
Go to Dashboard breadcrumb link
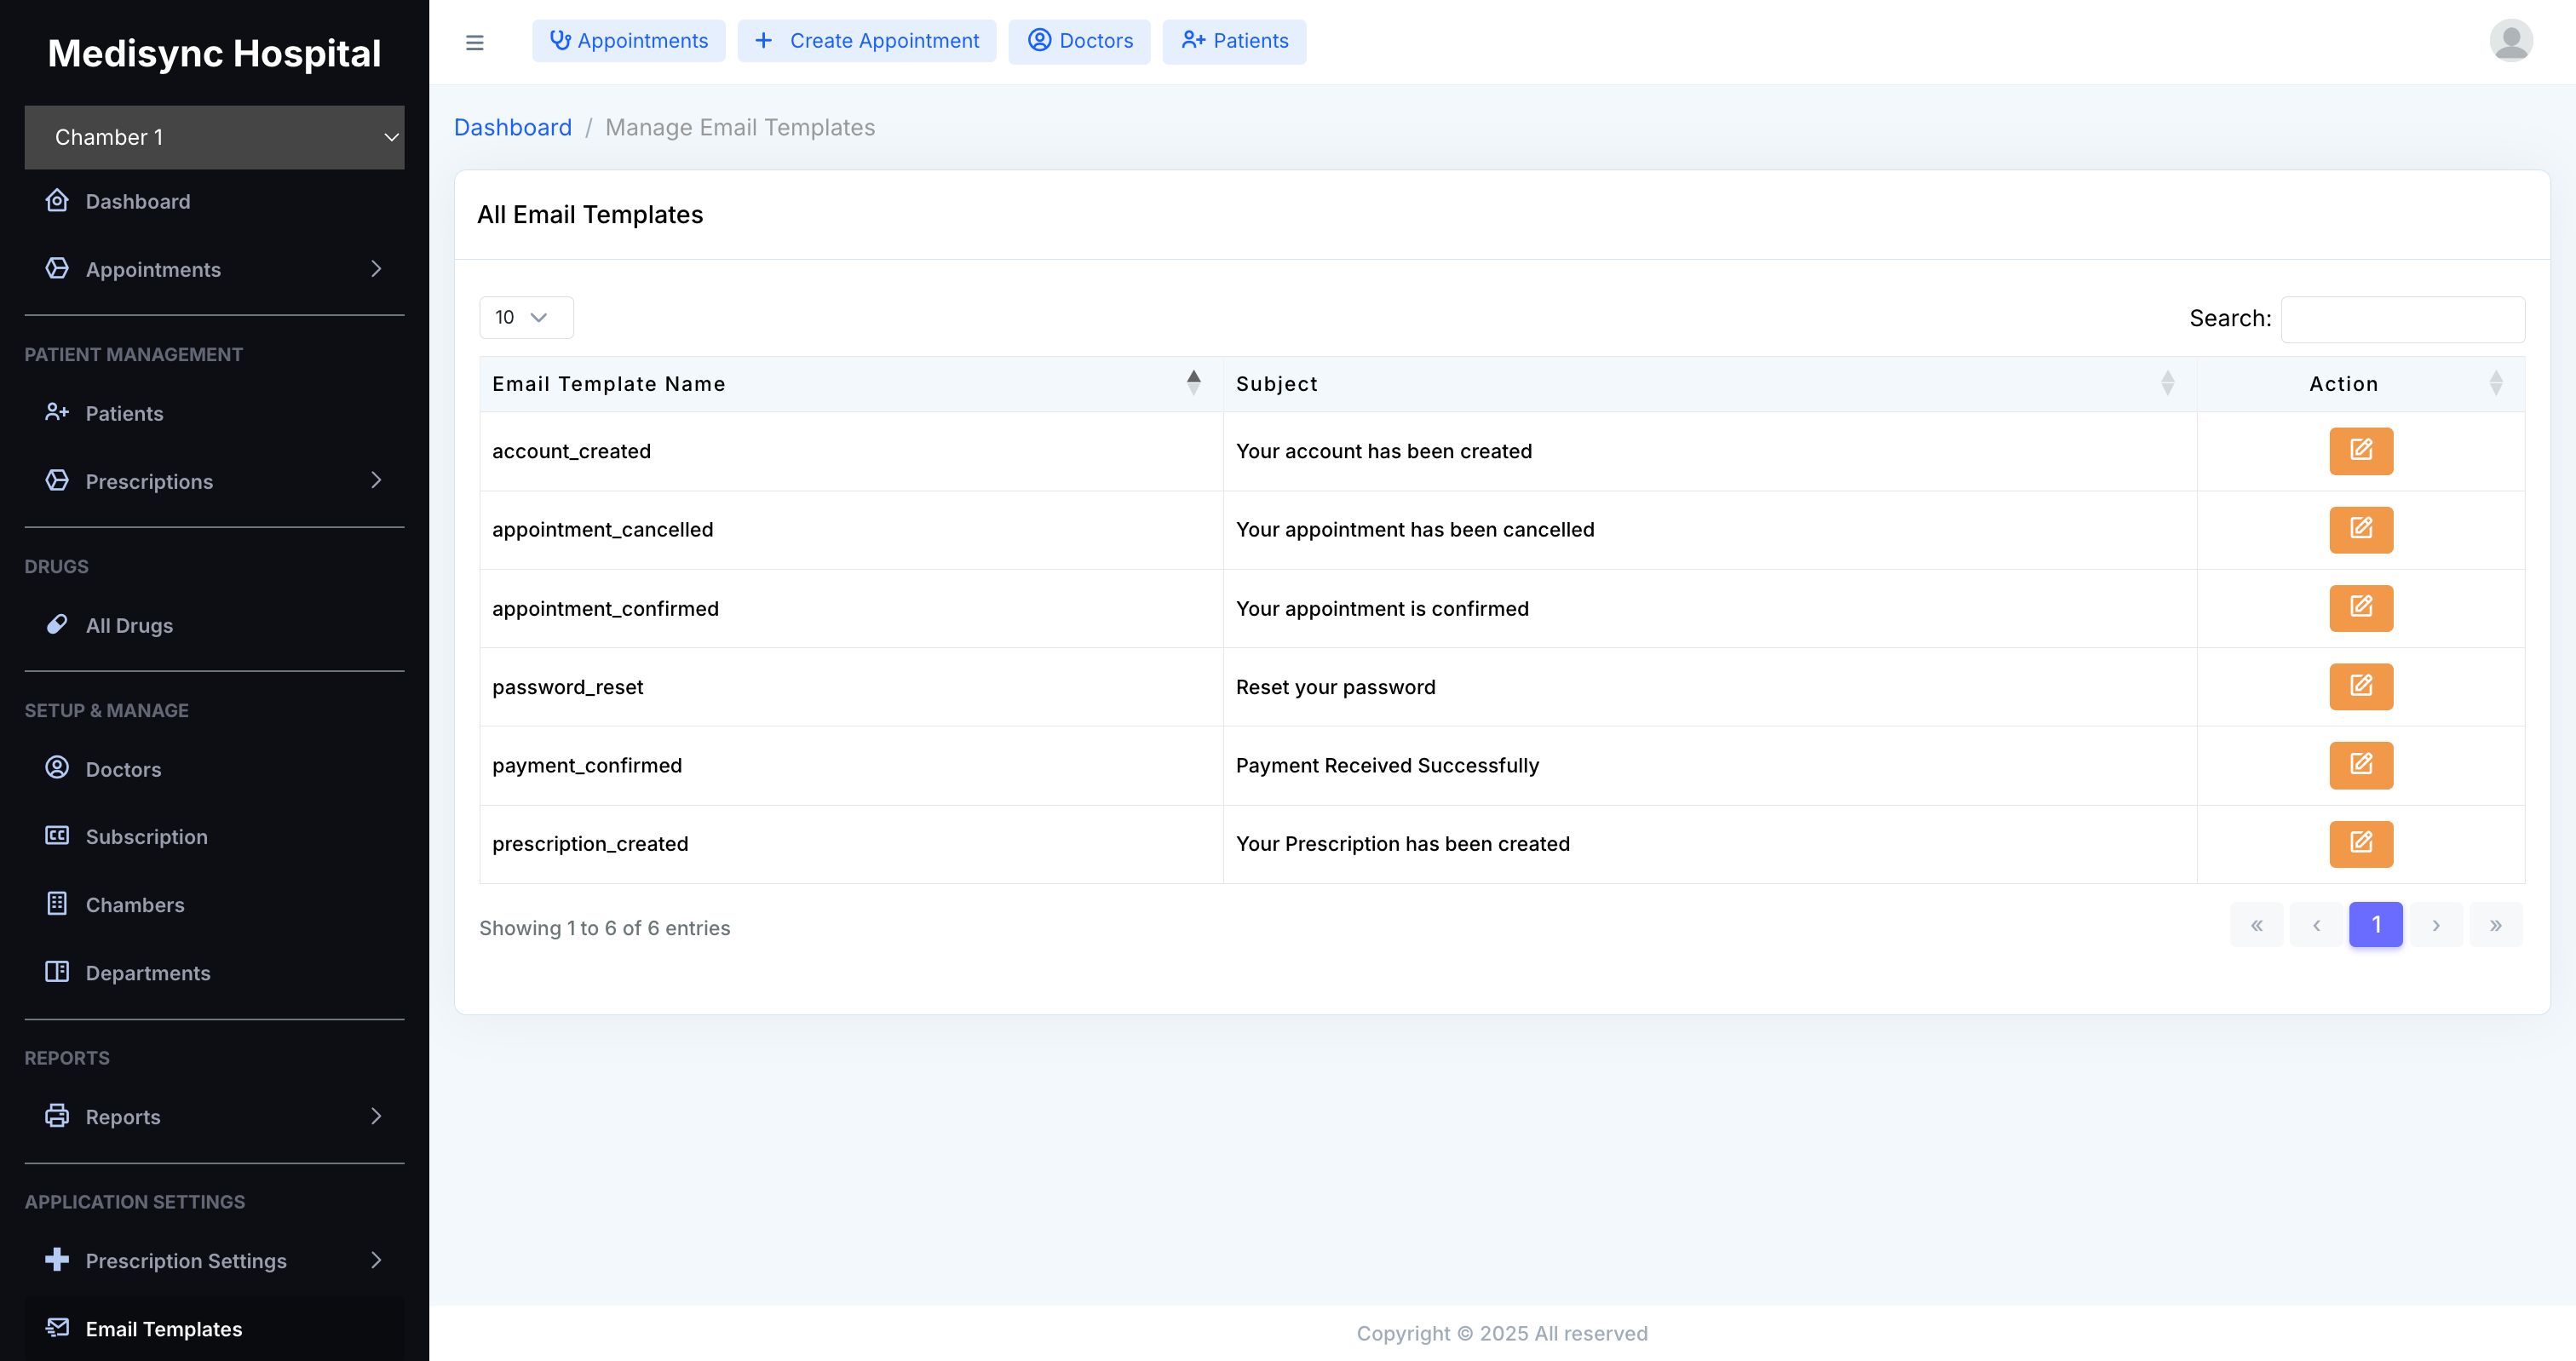point(512,127)
